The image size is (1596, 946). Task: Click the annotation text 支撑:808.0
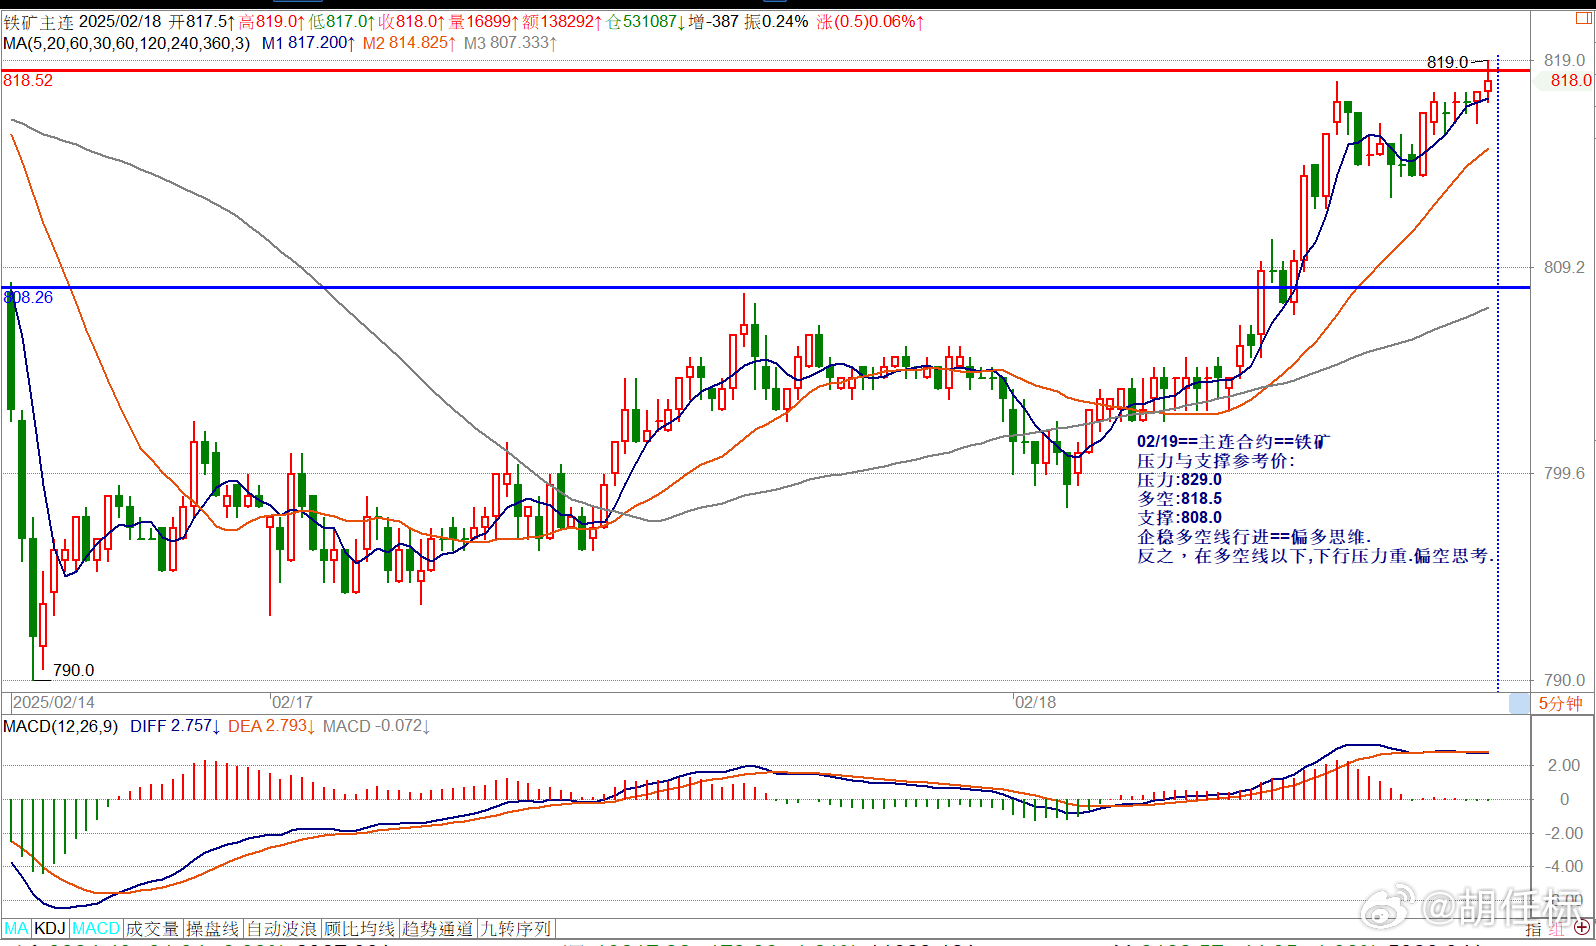click(x=1179, y=518)
